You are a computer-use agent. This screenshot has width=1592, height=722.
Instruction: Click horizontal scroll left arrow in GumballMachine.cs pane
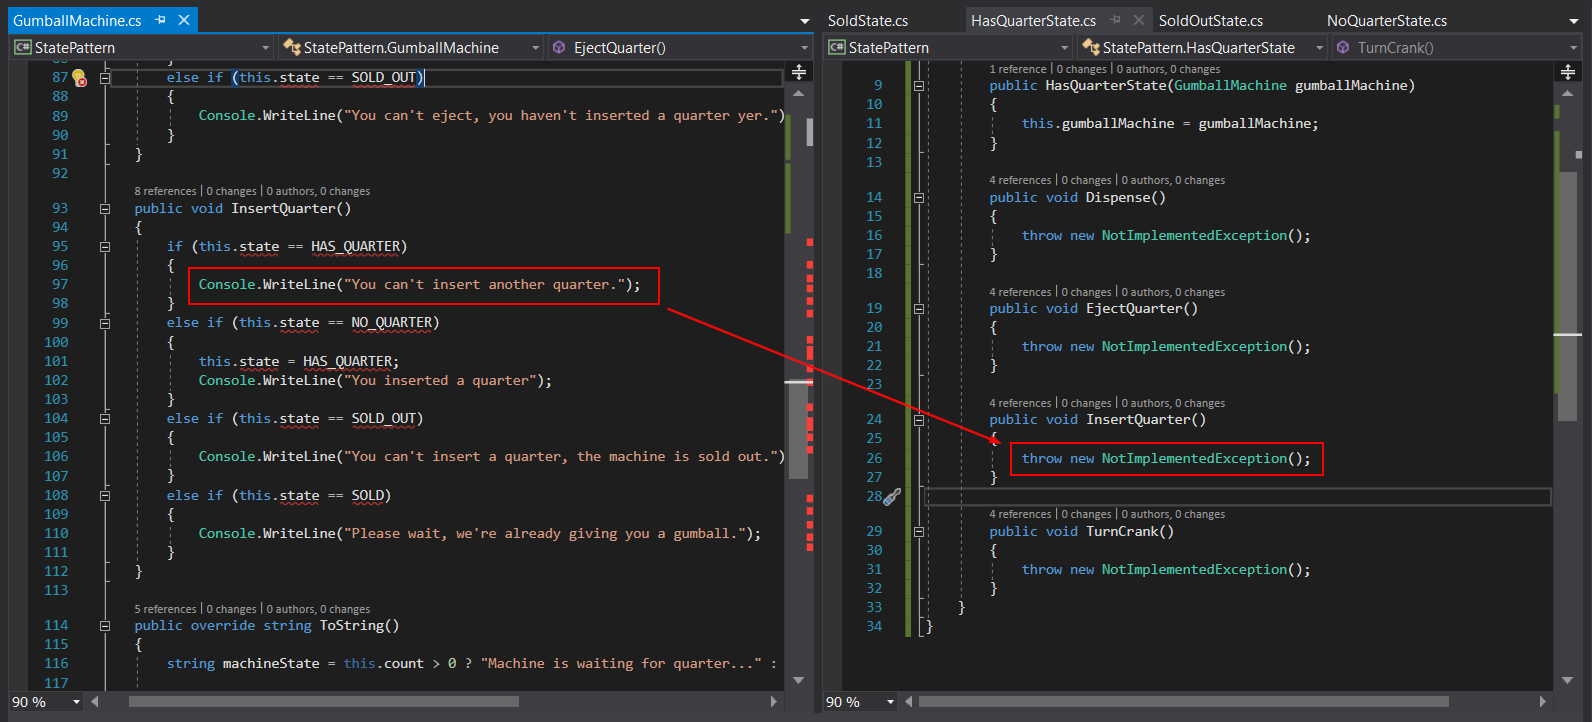coord(95,702)
